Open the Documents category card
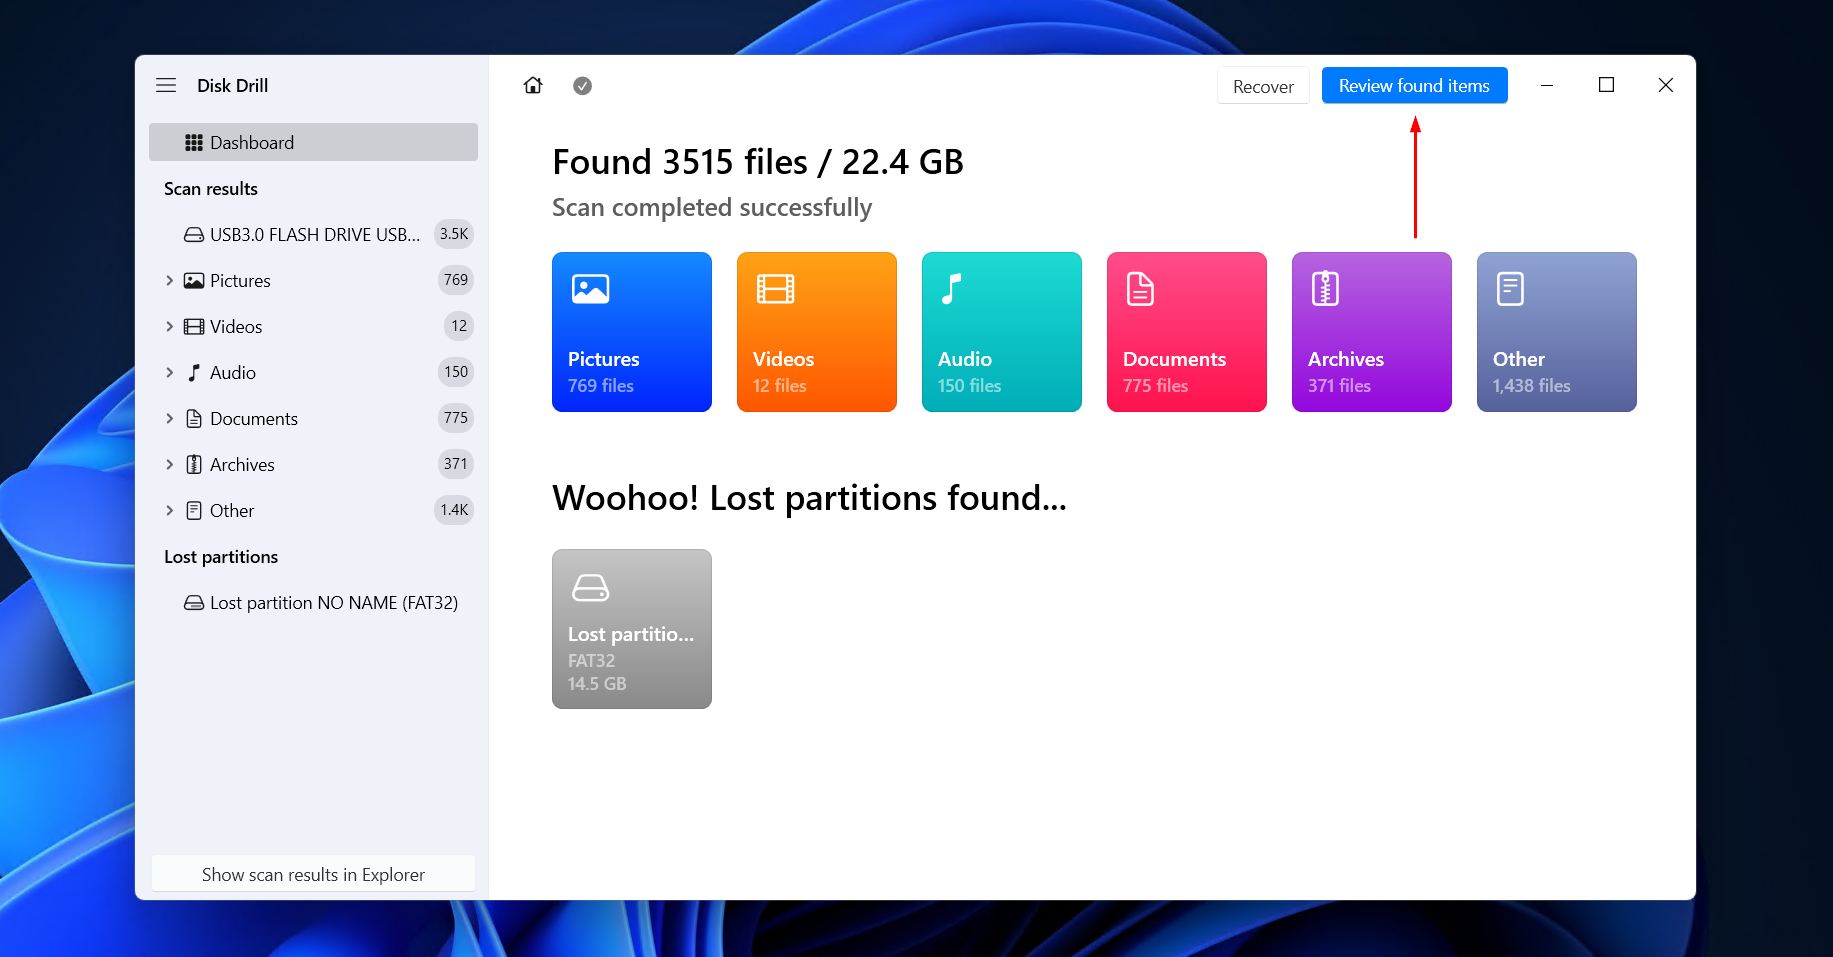This screenshot has width=1833, height=957. coord(1186,331)
